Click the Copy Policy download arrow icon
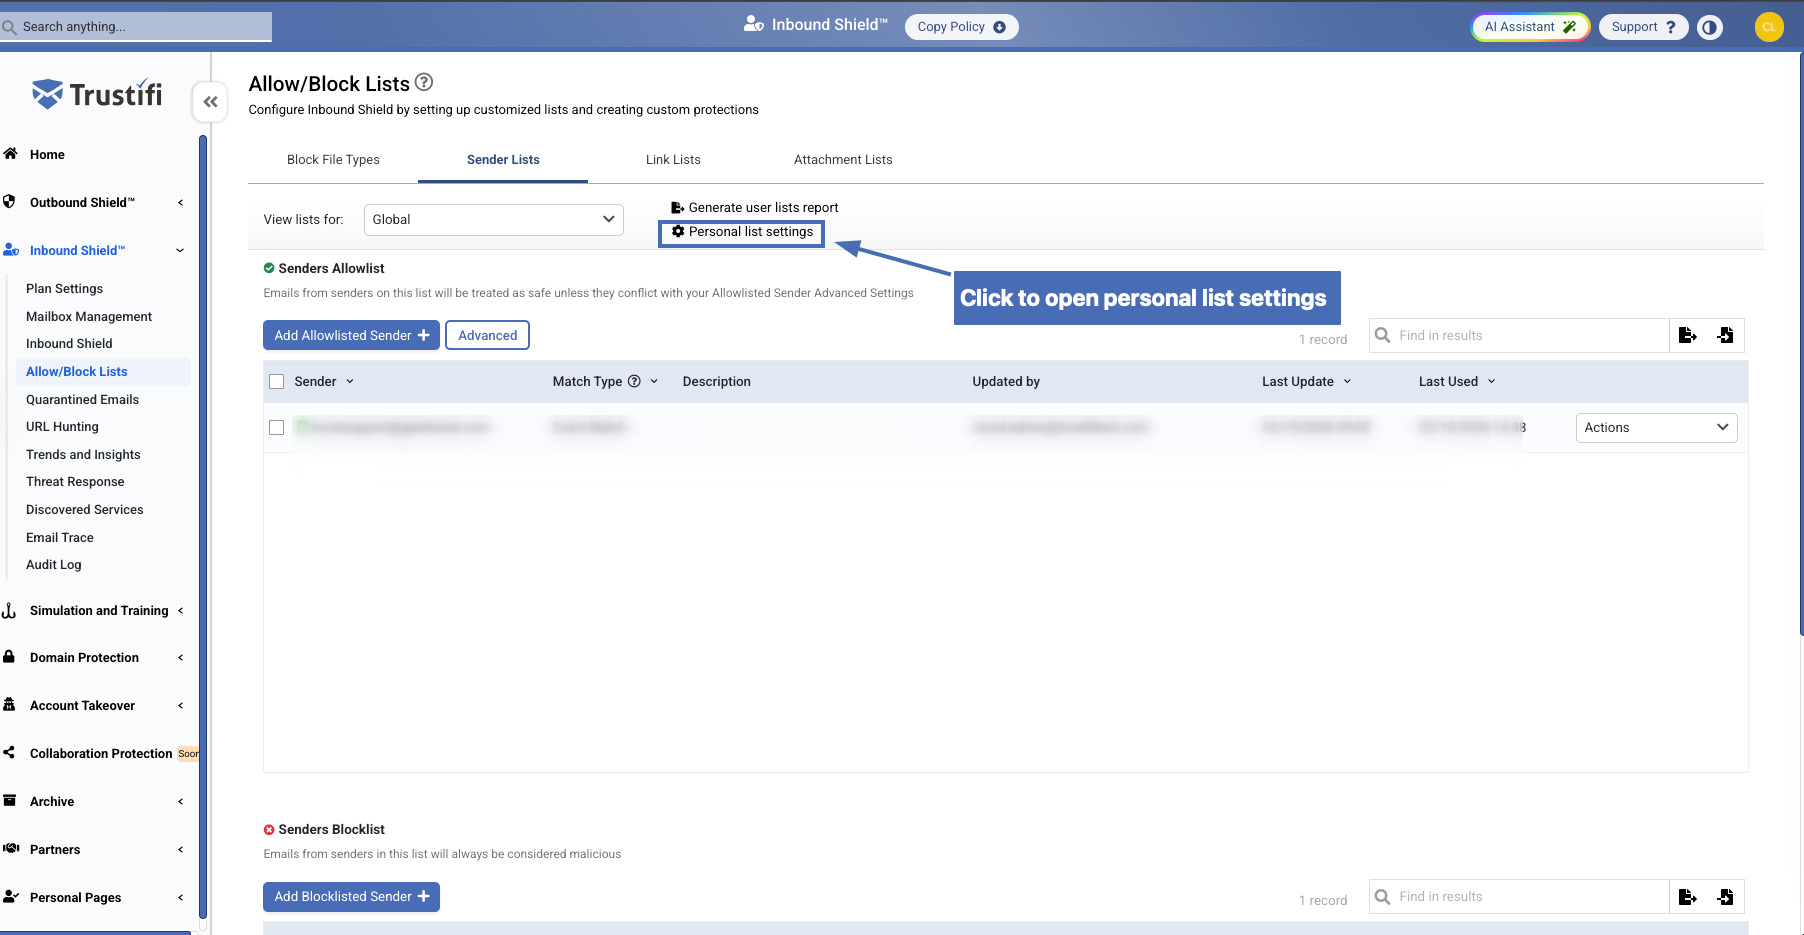This screenshot has width=1804, height=935. (999, 27)
